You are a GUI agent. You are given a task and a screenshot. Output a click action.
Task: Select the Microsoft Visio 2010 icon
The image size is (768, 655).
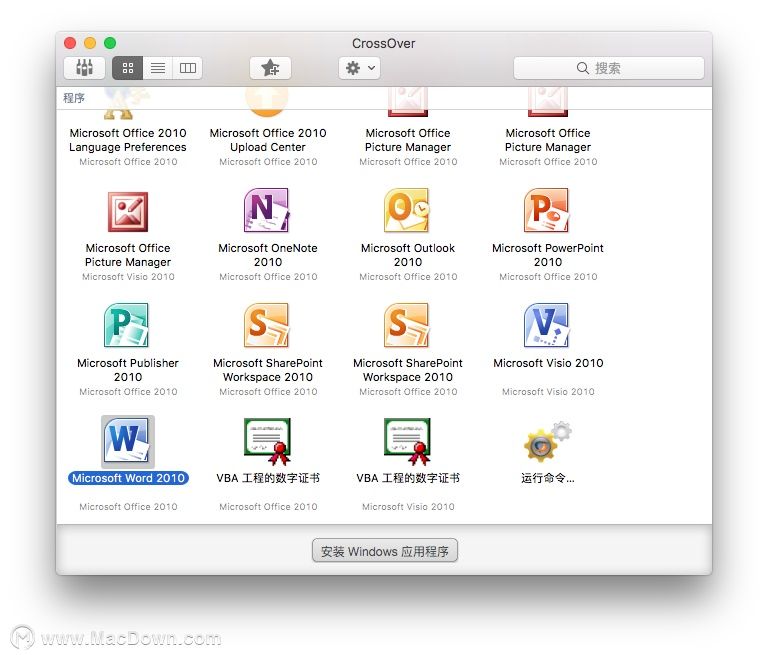point(547,325)
